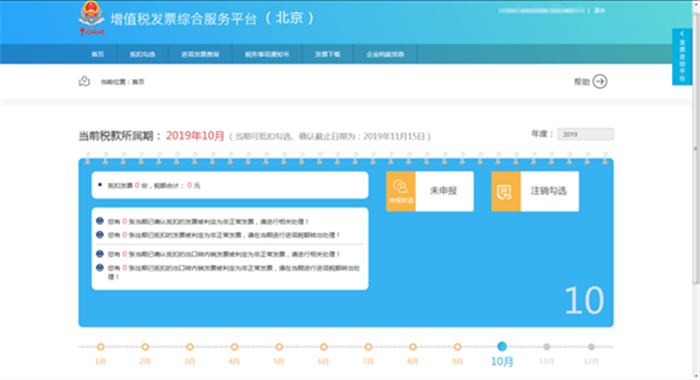Viewport: 700px width, 380px height.
Task: Select the 2月 timeline marker
Action: [x=145, y=347]
